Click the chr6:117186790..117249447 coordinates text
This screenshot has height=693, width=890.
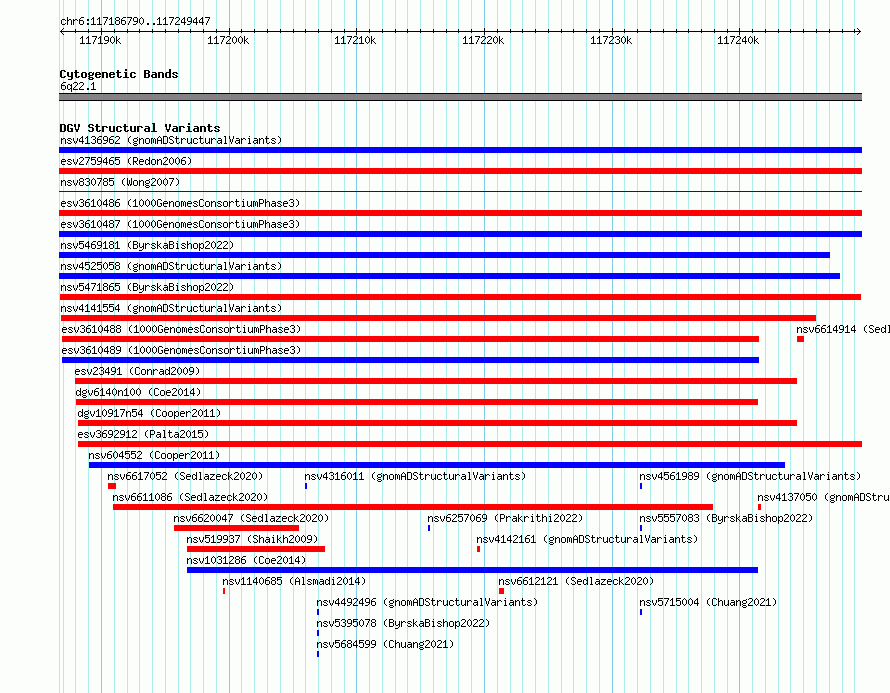[135, 21]
